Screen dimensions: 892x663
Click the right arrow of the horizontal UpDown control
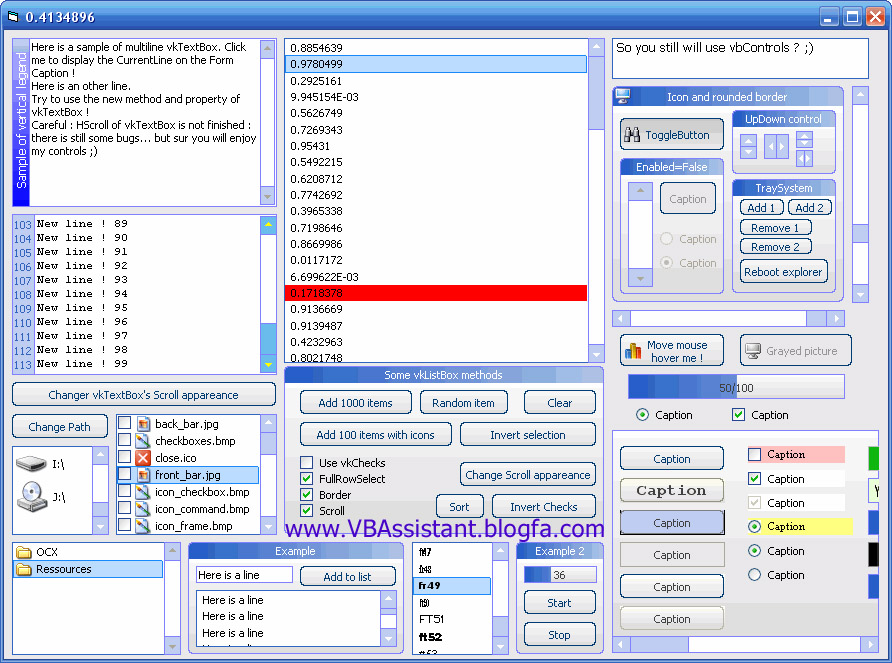782,147
